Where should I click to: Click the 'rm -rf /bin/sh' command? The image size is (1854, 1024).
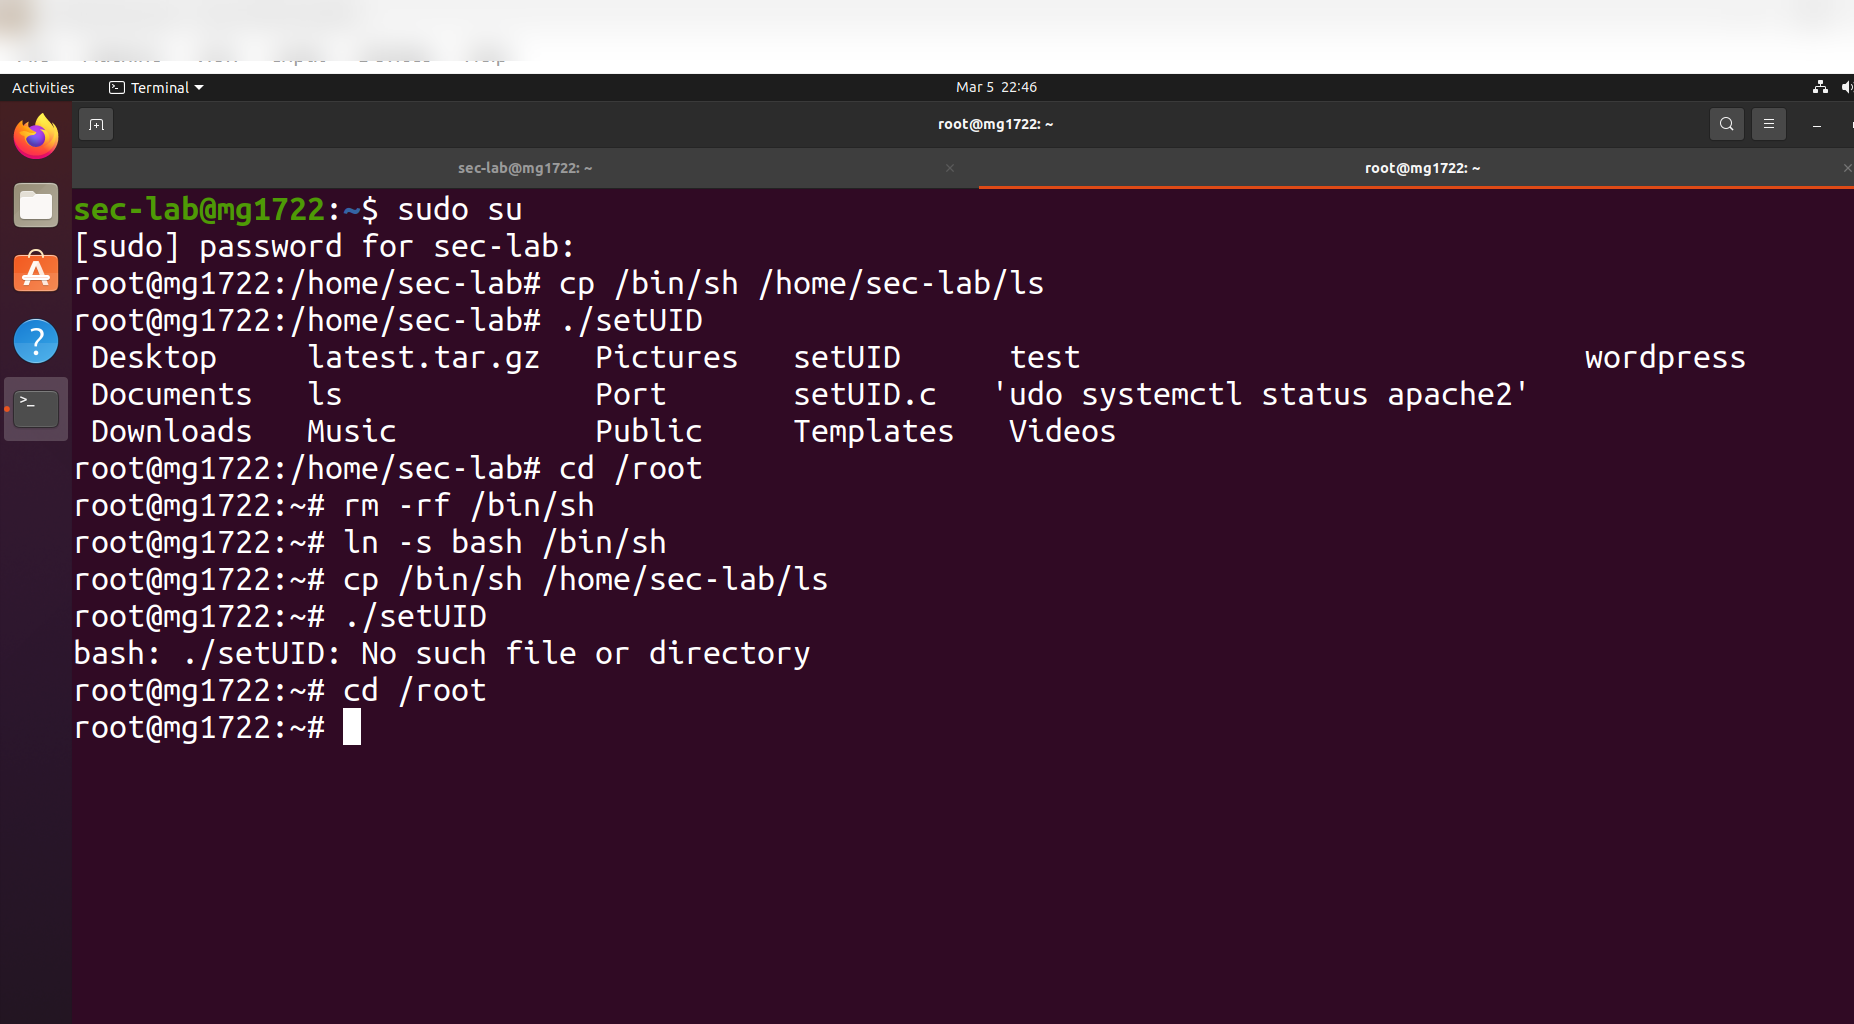(x=469, y=506)
